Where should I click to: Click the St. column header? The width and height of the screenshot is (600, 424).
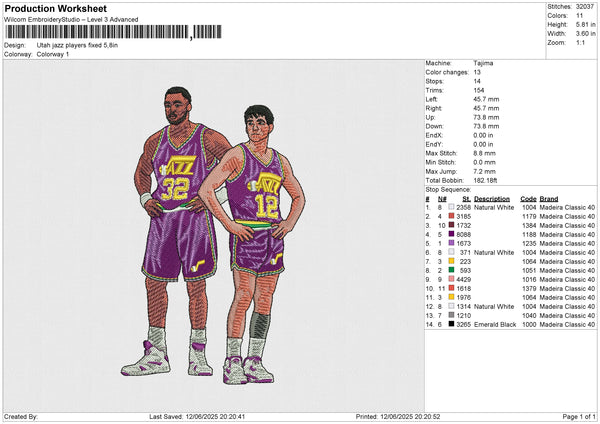pos(466,199)
